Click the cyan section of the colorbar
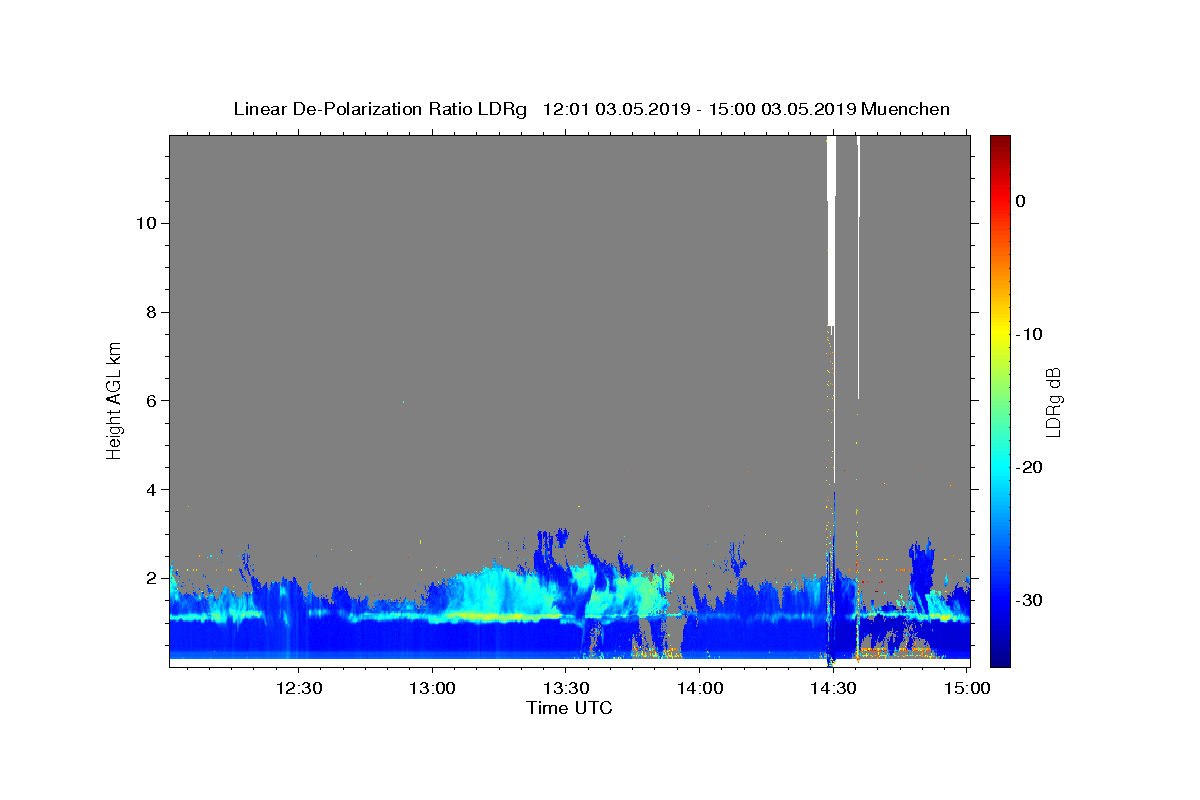Viewport: 1200px width, 800px height. click(1000, 467)
